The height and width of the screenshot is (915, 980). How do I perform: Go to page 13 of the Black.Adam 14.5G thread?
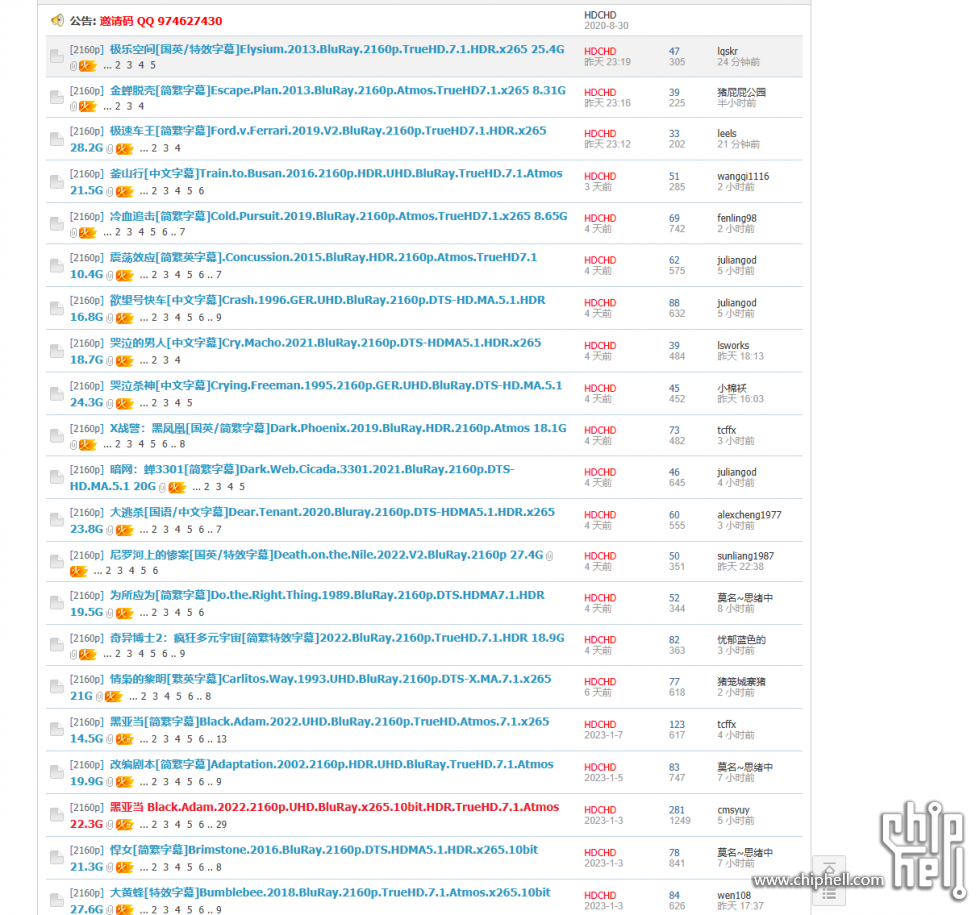[221, 739]
